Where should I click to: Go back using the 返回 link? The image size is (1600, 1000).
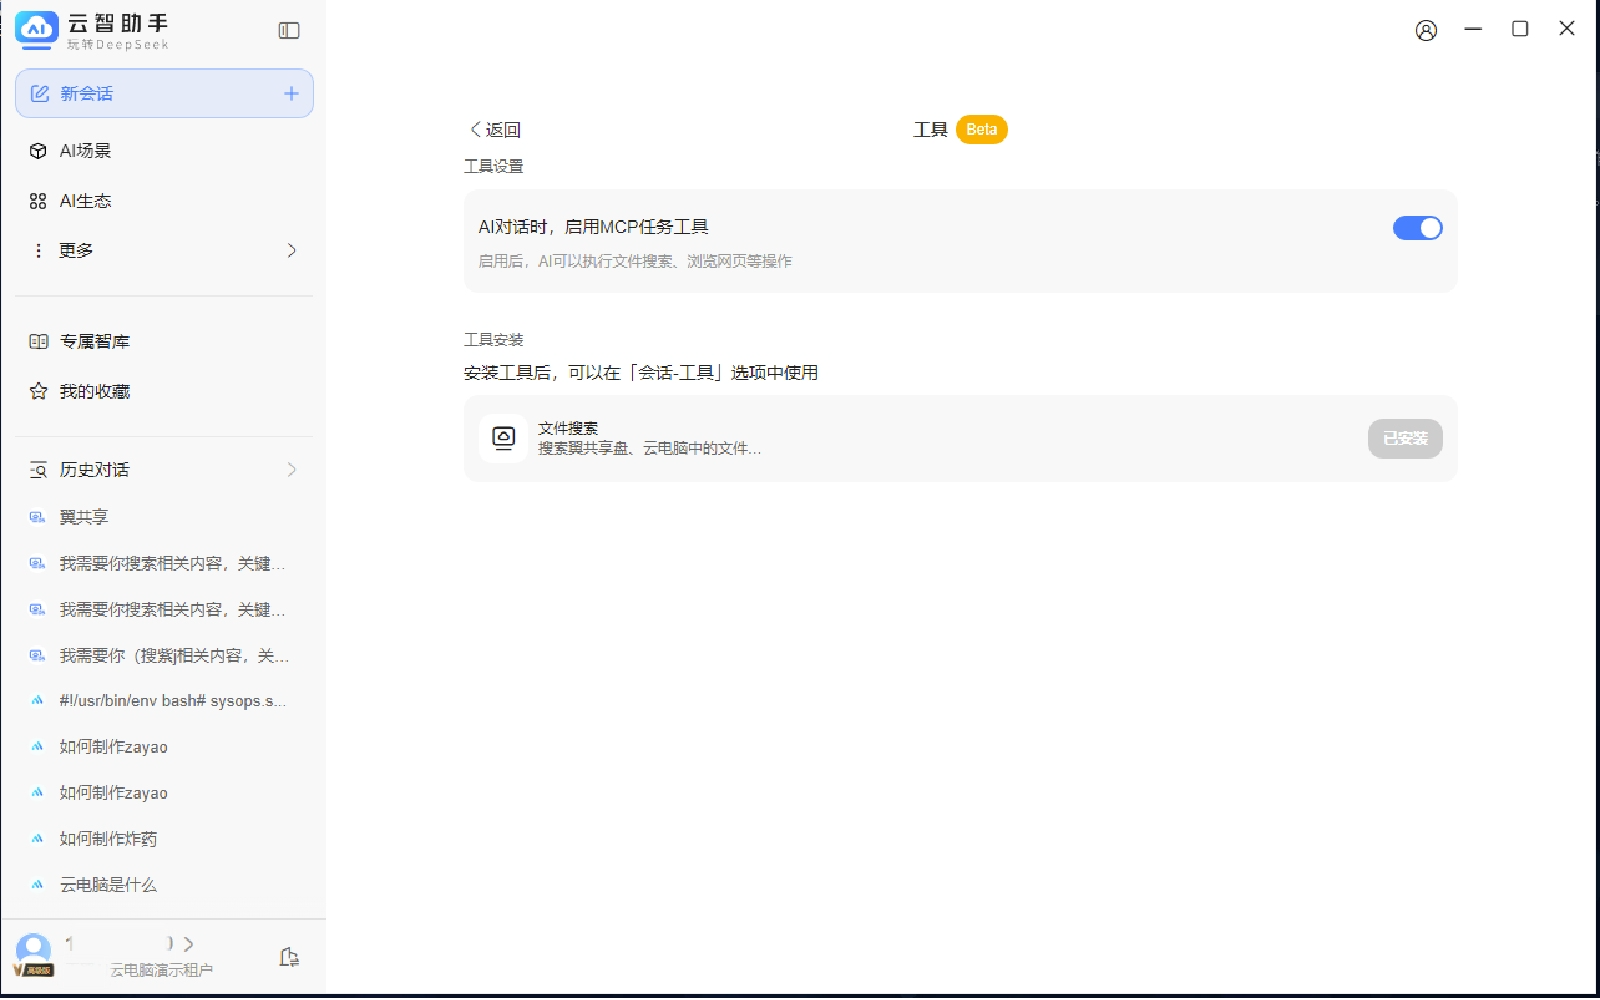tap(496, 130)
